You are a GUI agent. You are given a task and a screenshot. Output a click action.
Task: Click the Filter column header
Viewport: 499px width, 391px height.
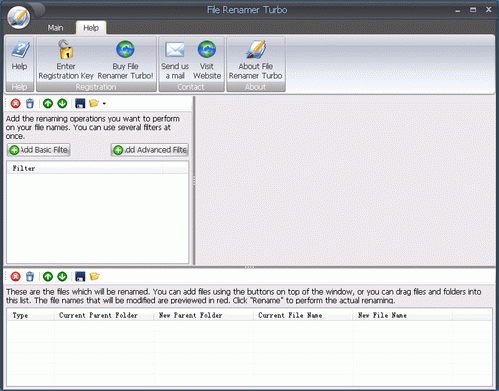tap(85, 168)
